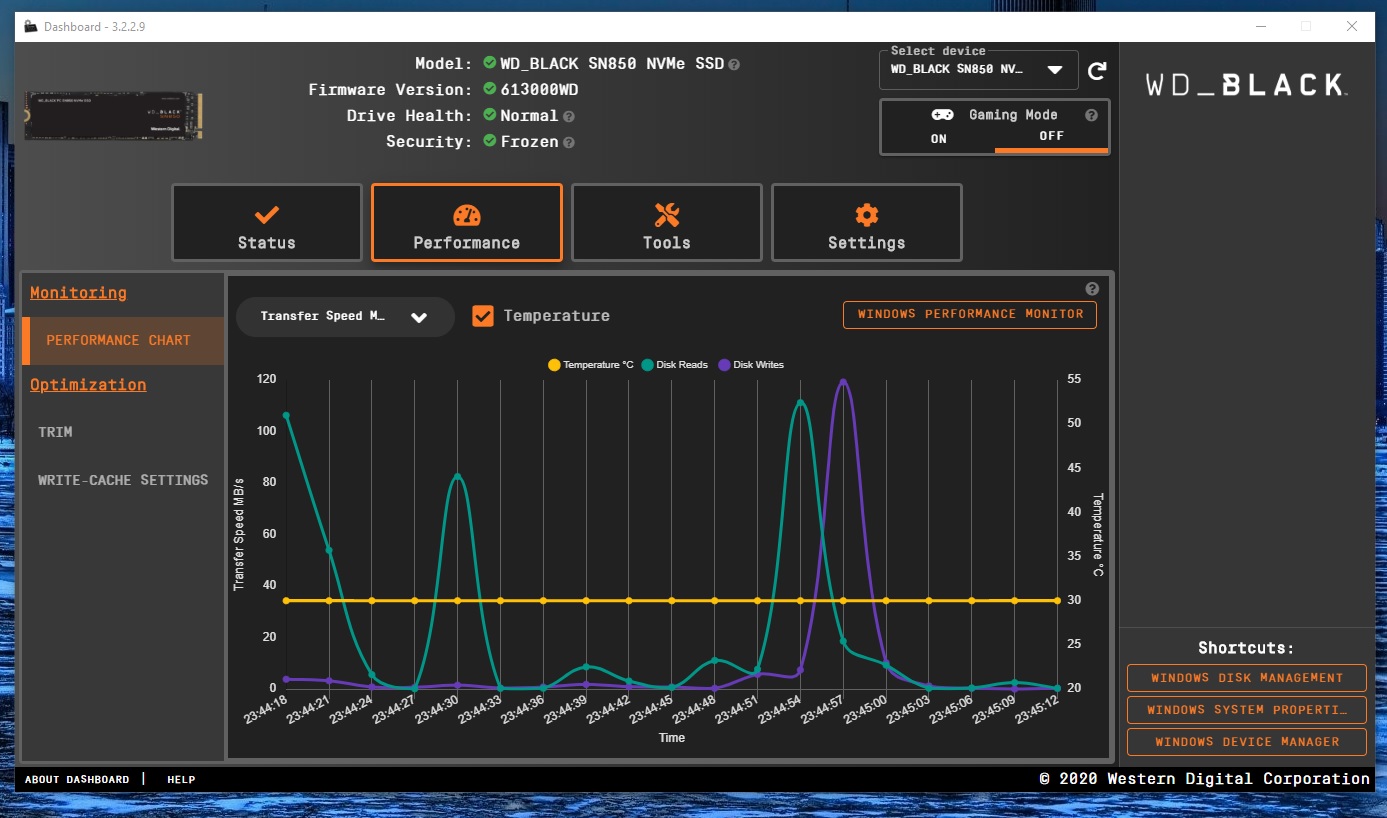Click the Shortcuts: heading text
Screen dimensions: 1387x818
(1246, 648)
